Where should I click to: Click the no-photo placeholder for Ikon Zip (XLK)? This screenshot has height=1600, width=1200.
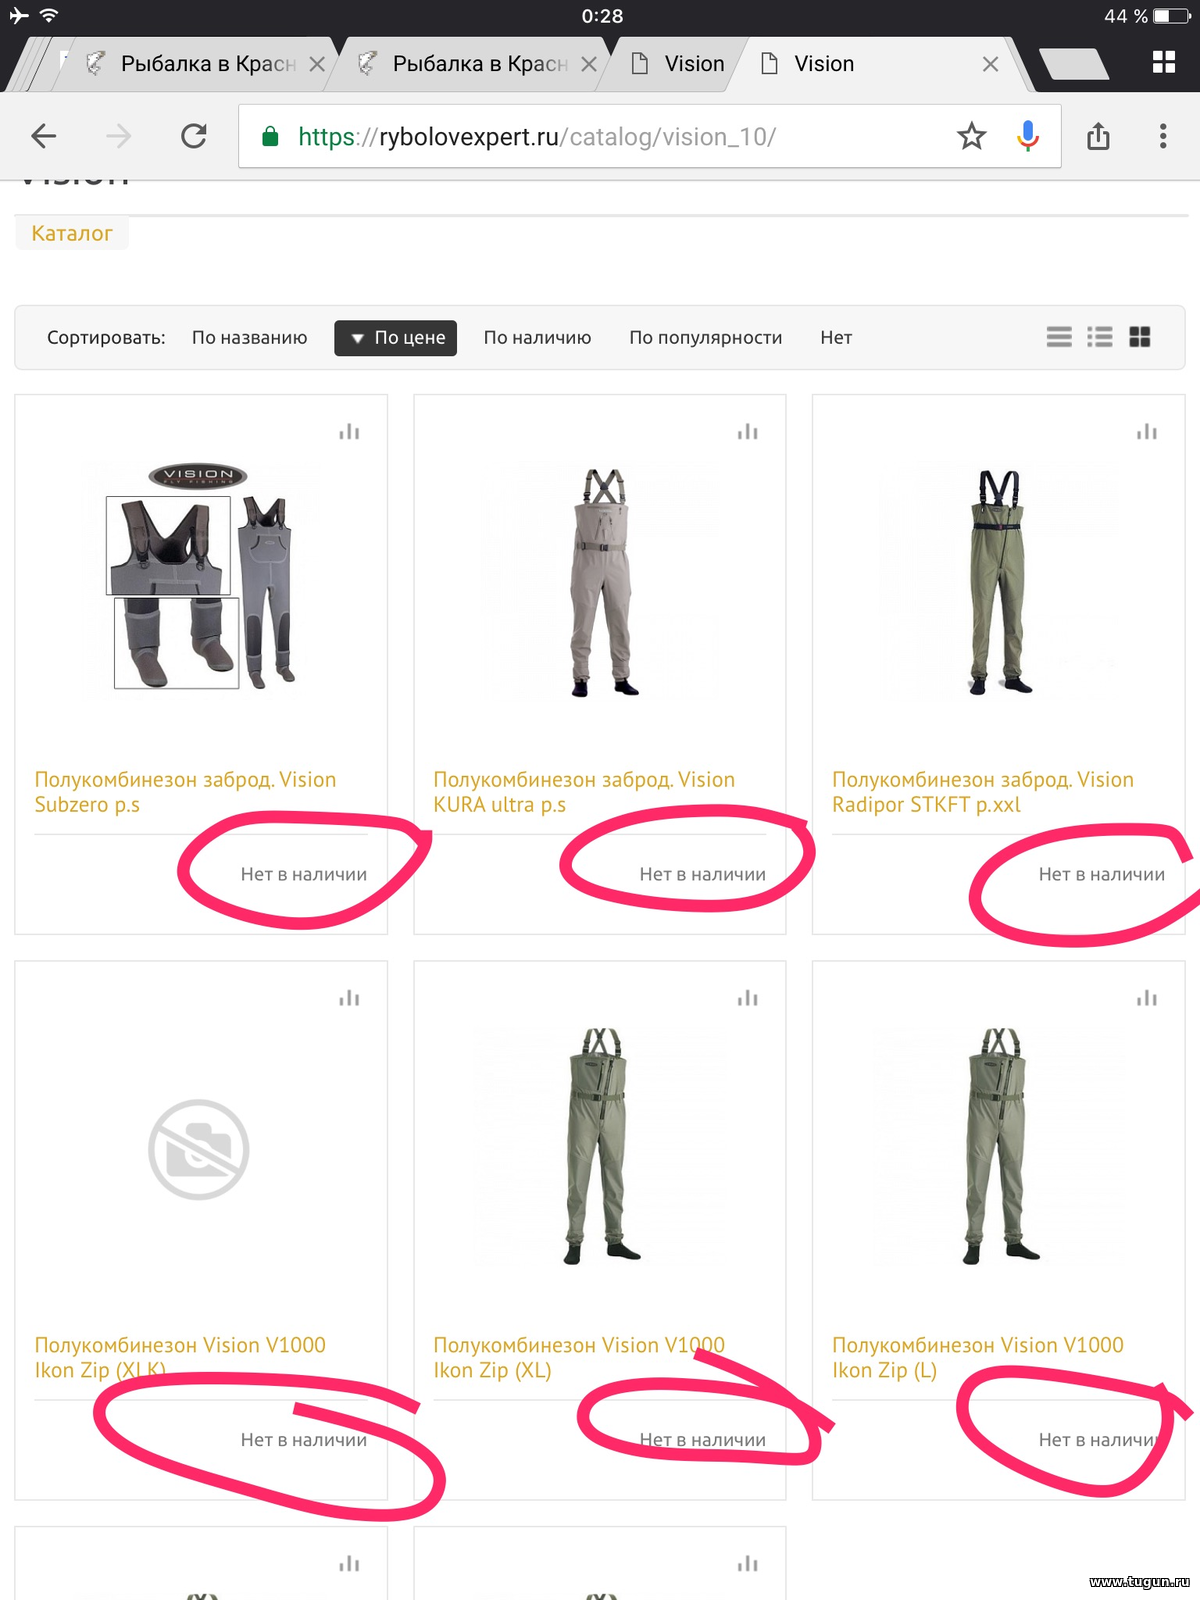(199, 1149)
